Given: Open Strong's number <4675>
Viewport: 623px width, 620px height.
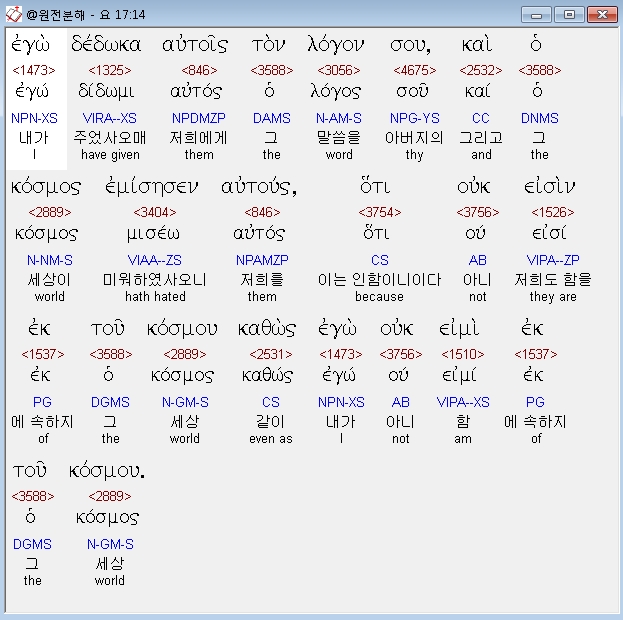Looking at the screenshot, I should click(x=414, y=70).
